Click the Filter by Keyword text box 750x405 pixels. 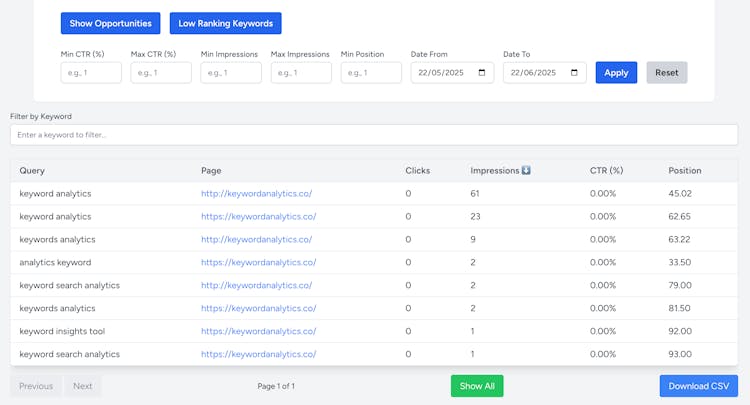point(374,135)
